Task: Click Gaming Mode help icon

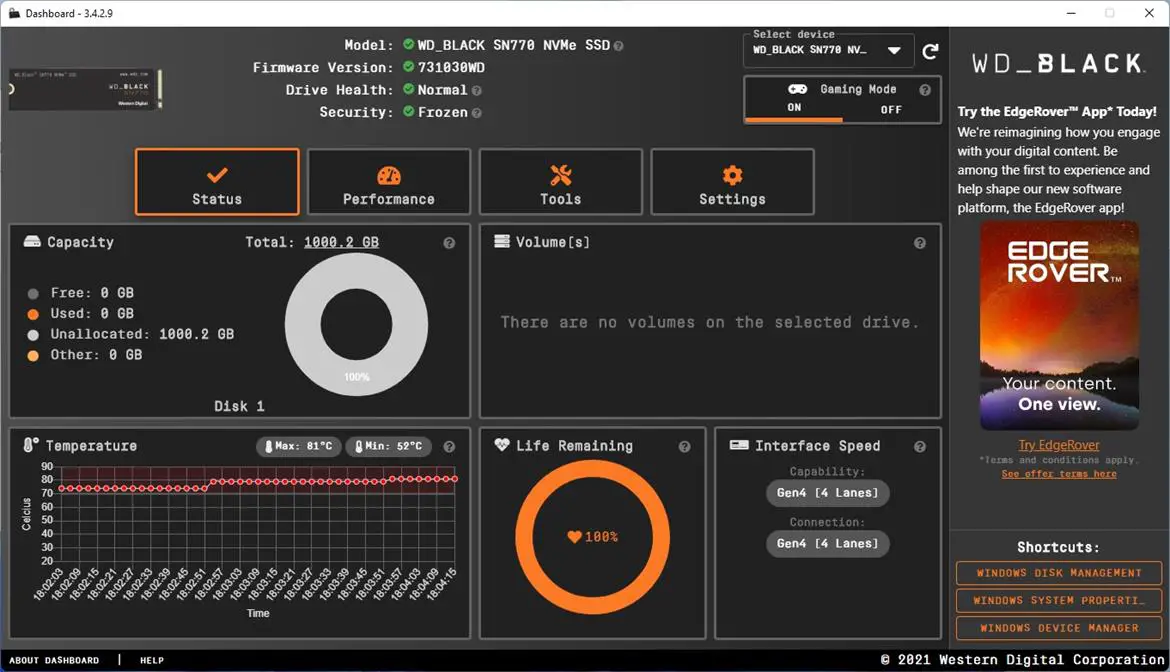Action: coord(925,90)
